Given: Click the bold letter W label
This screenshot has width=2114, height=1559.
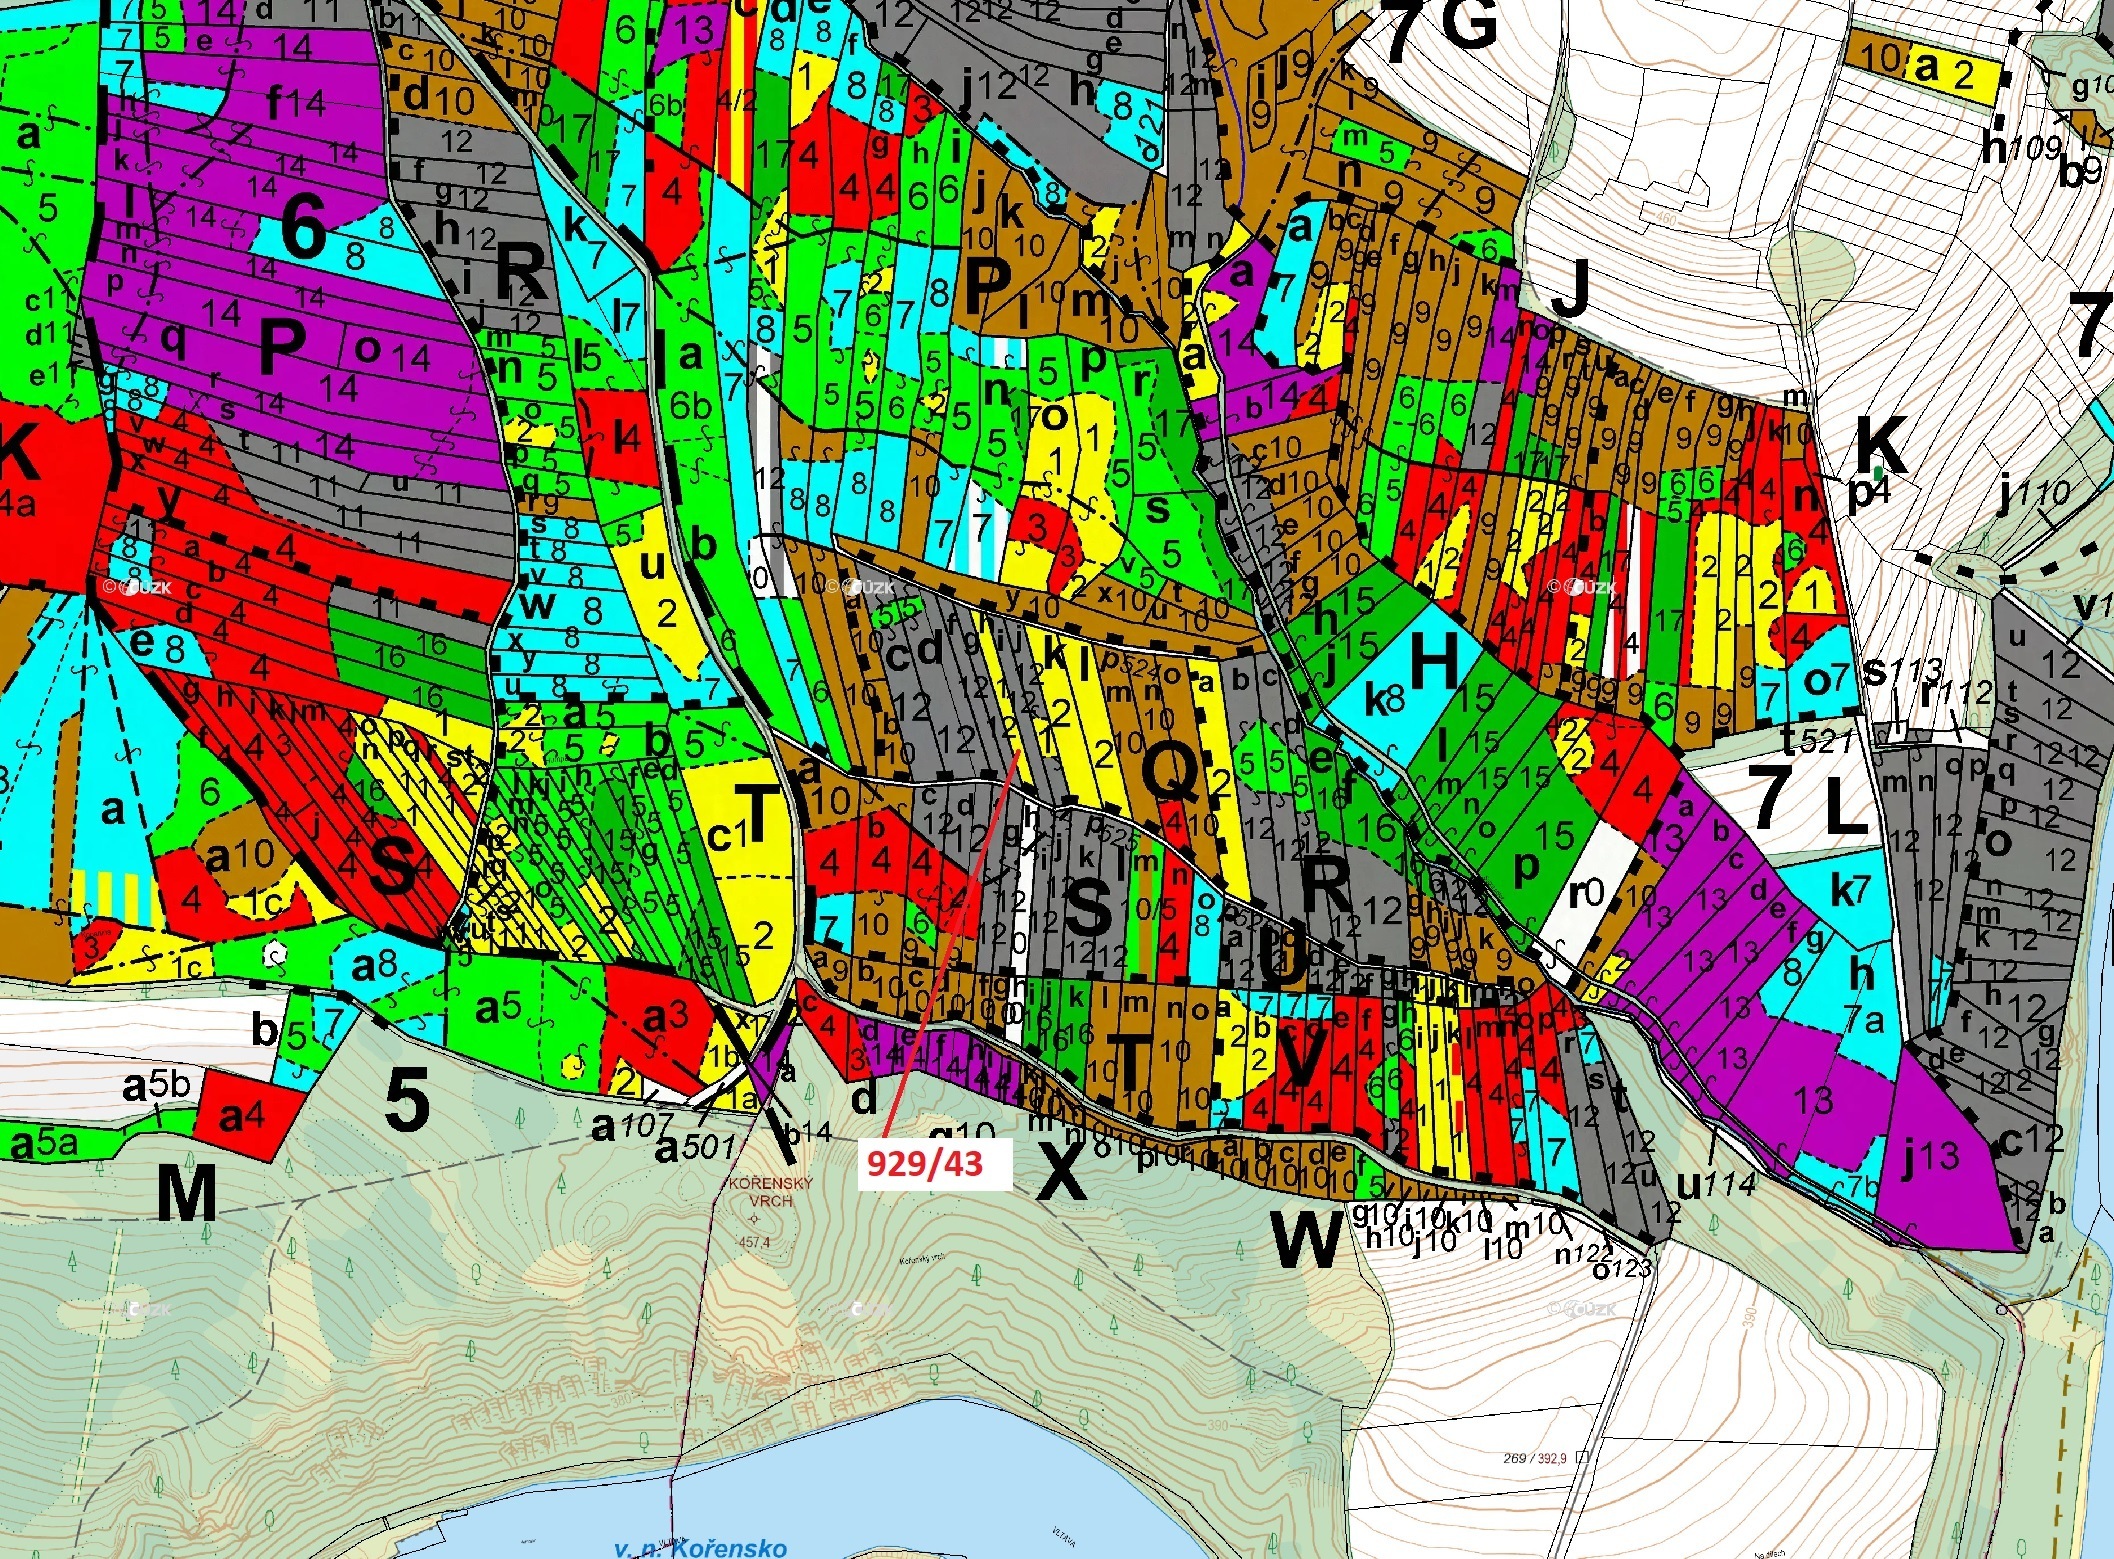Looking at the screenshot, I should (1307, 1240).
